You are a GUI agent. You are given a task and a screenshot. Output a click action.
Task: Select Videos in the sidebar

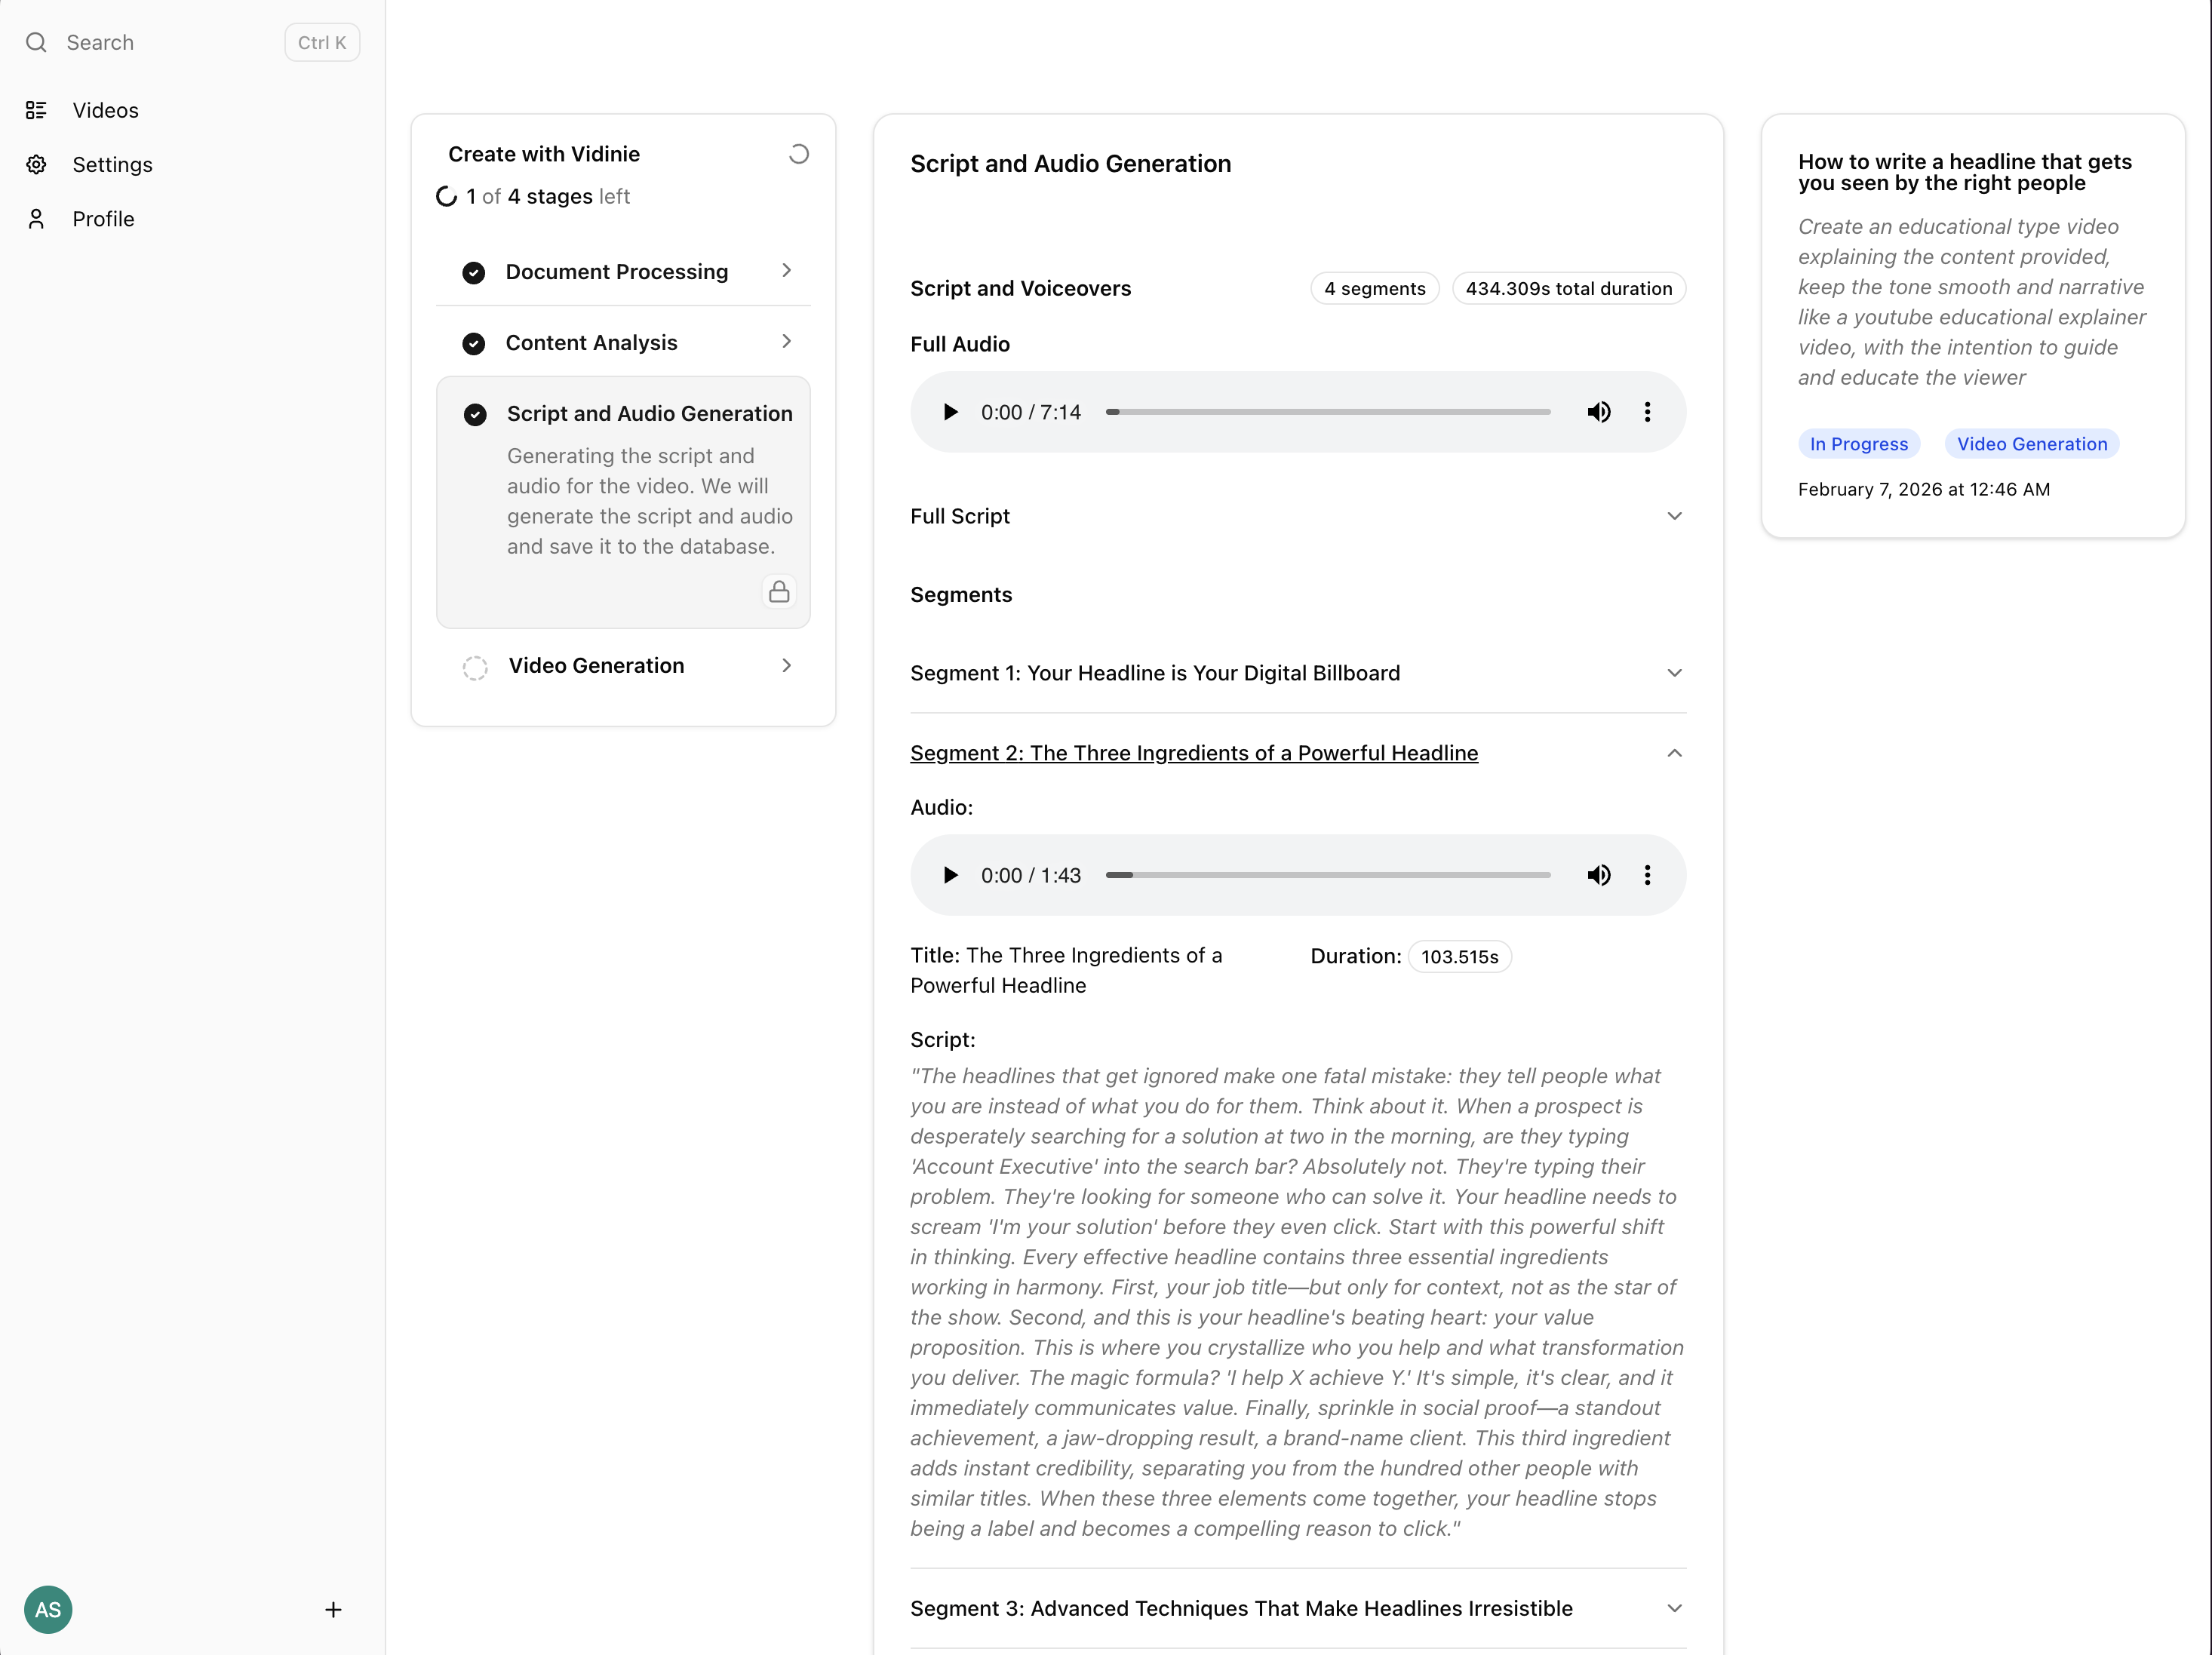coord(105,110)
